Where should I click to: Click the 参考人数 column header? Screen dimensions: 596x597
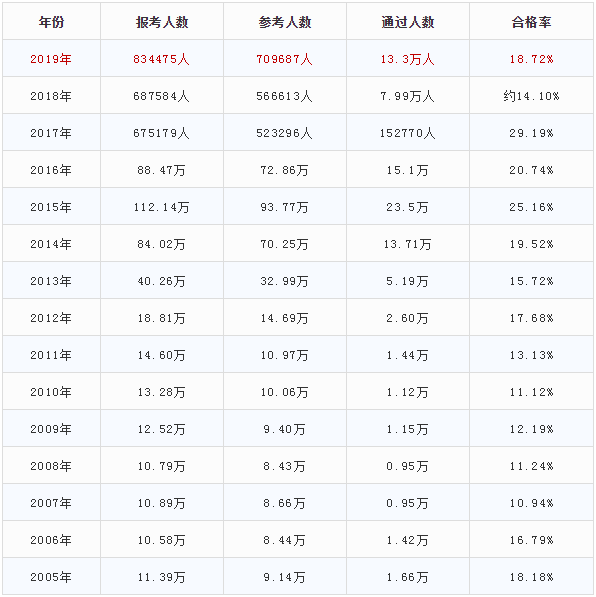point(285,22)
